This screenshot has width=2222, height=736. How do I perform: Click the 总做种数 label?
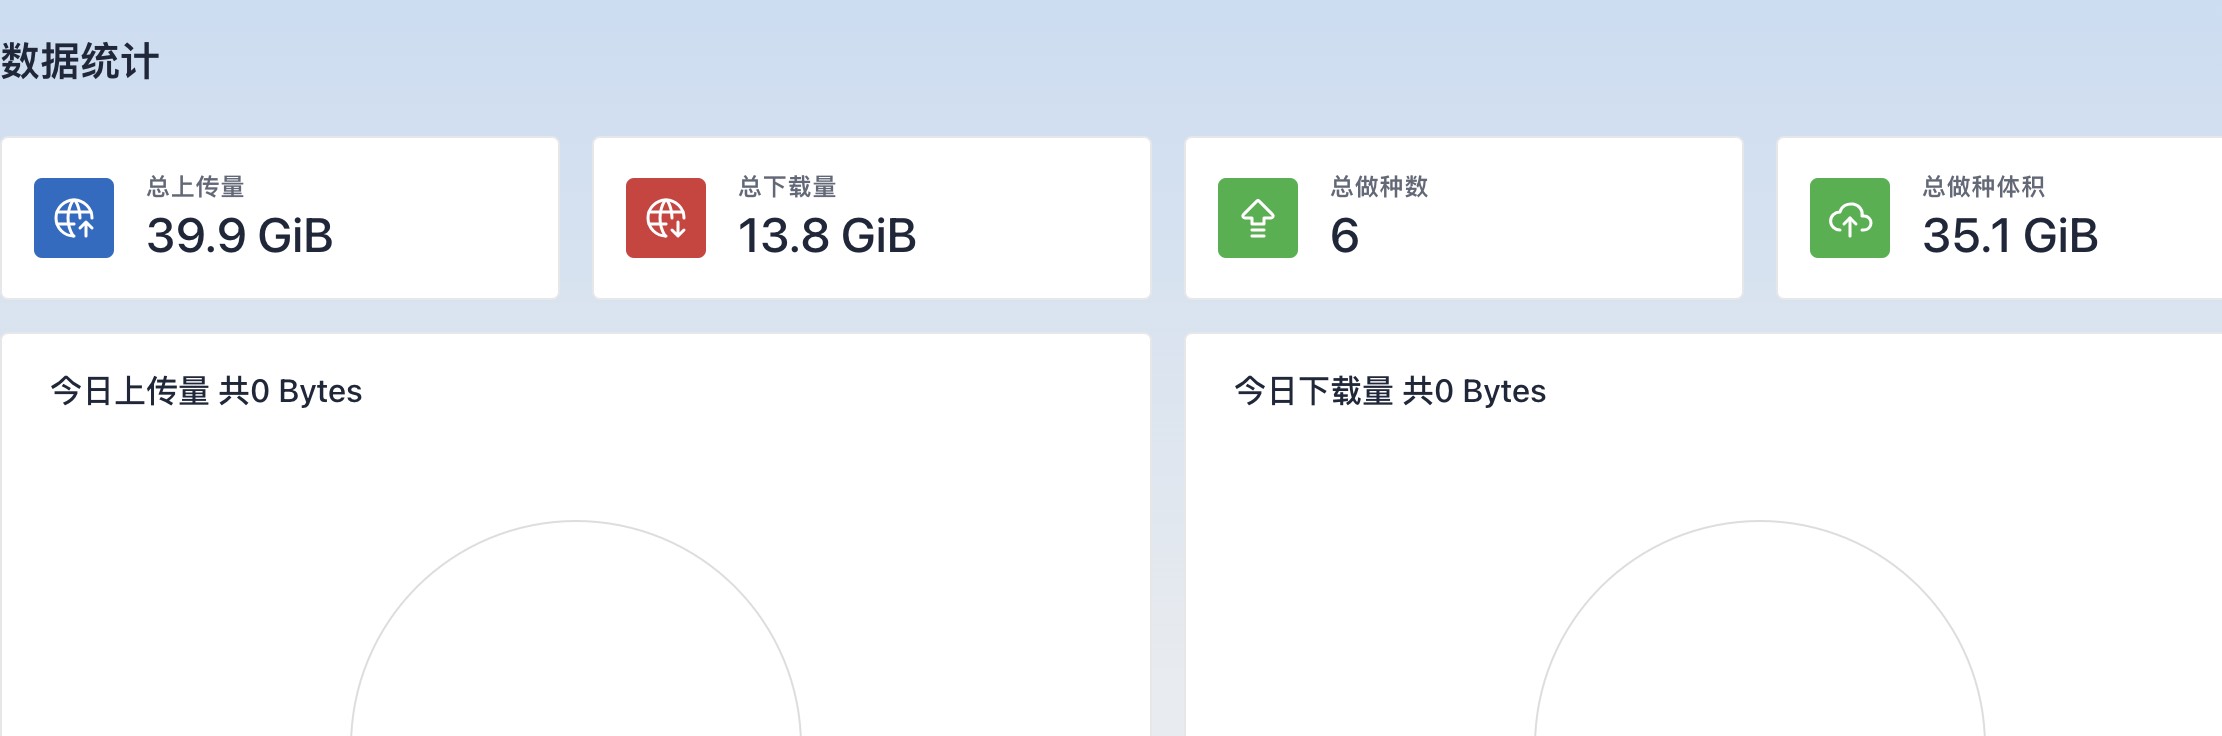coord(1380,187)
